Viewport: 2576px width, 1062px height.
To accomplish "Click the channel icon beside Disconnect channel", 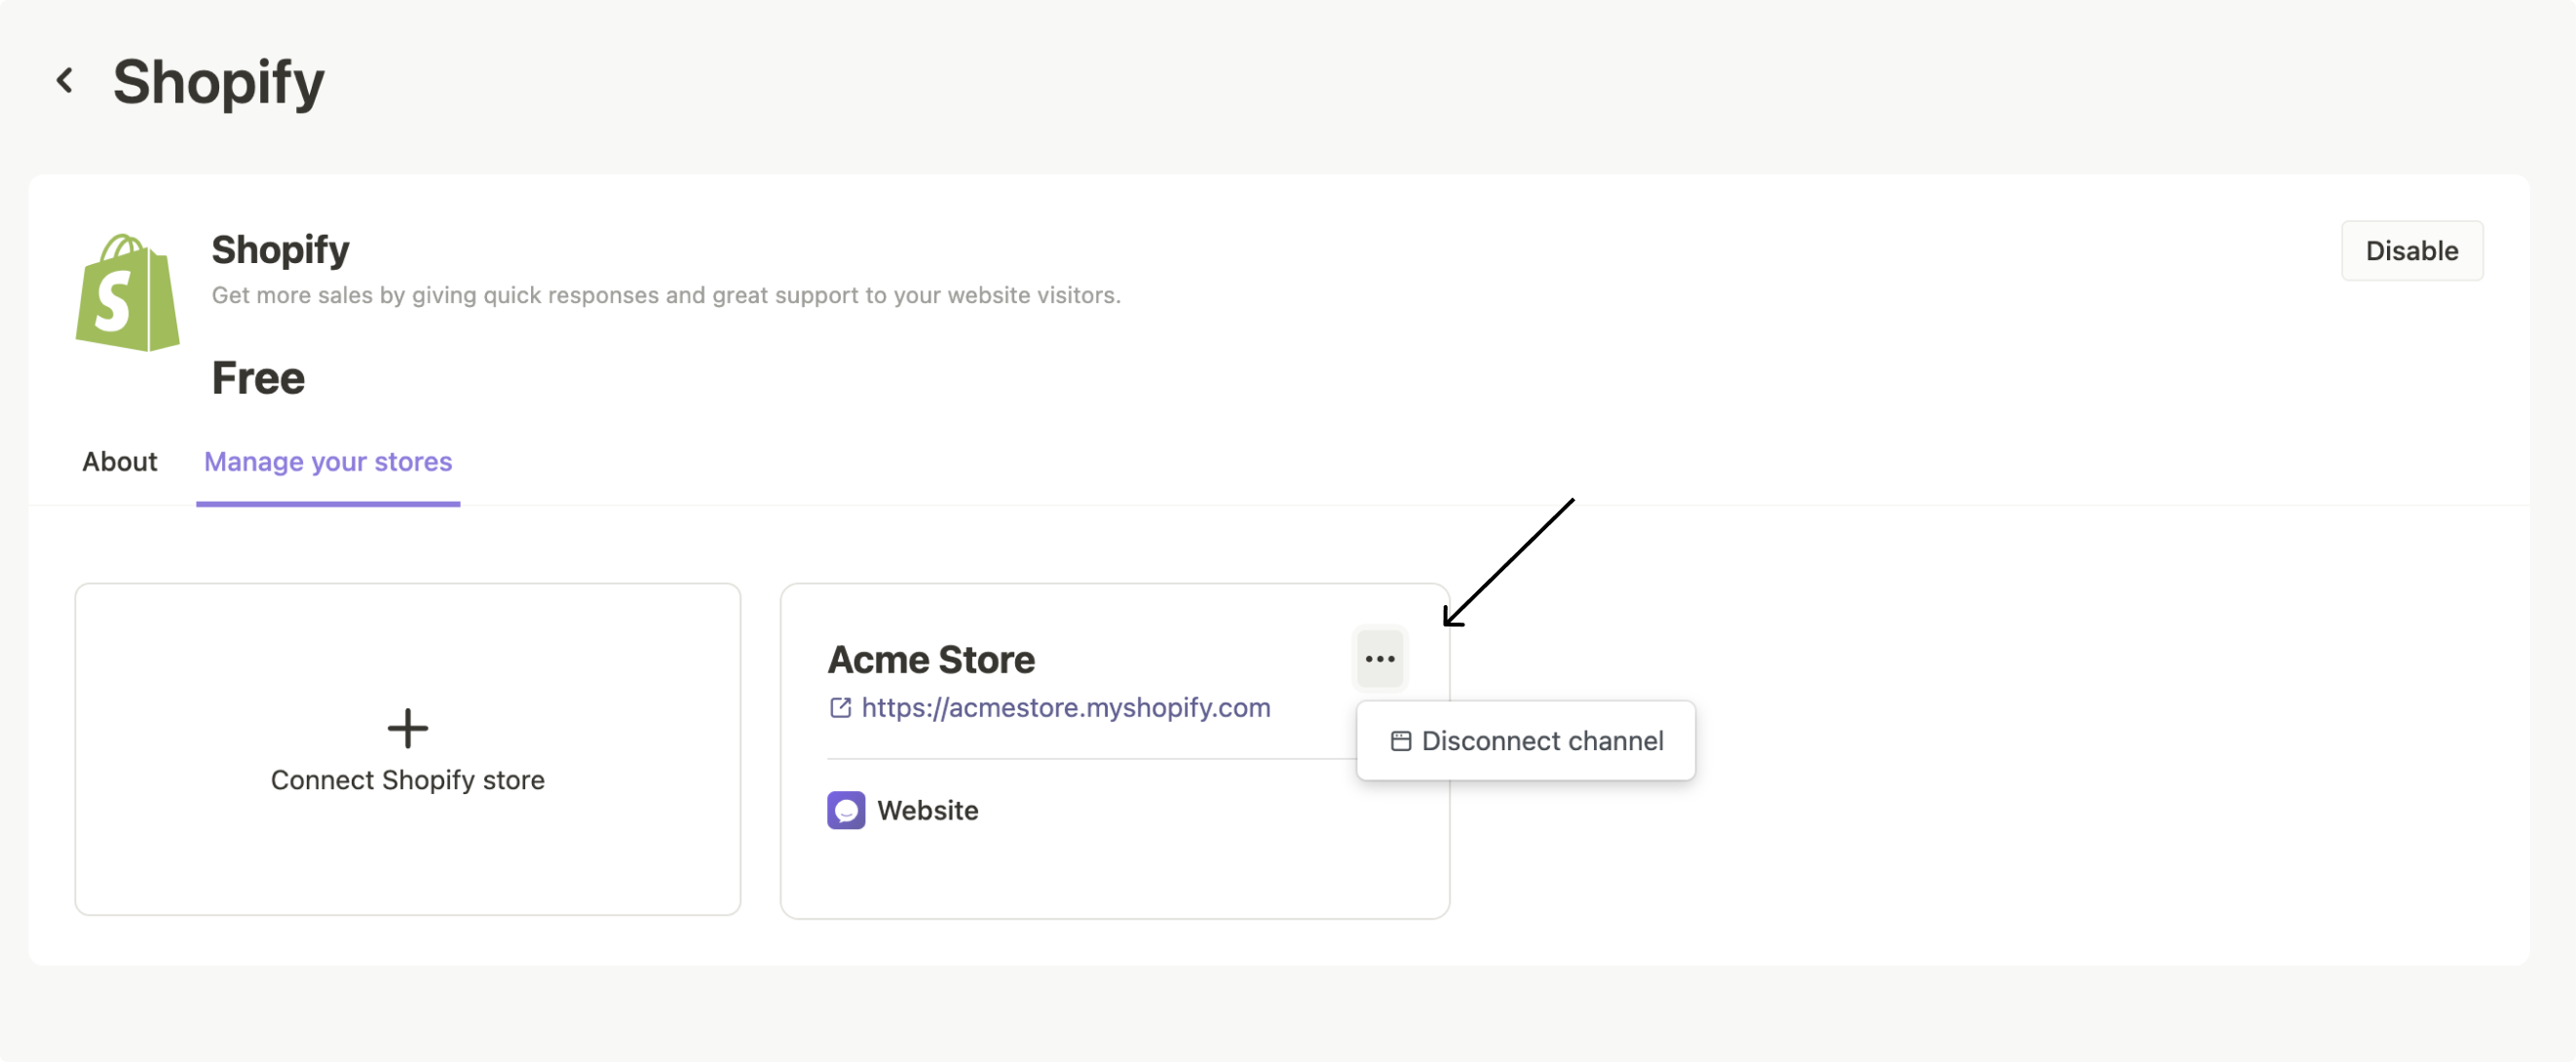I will [1401, 740].
